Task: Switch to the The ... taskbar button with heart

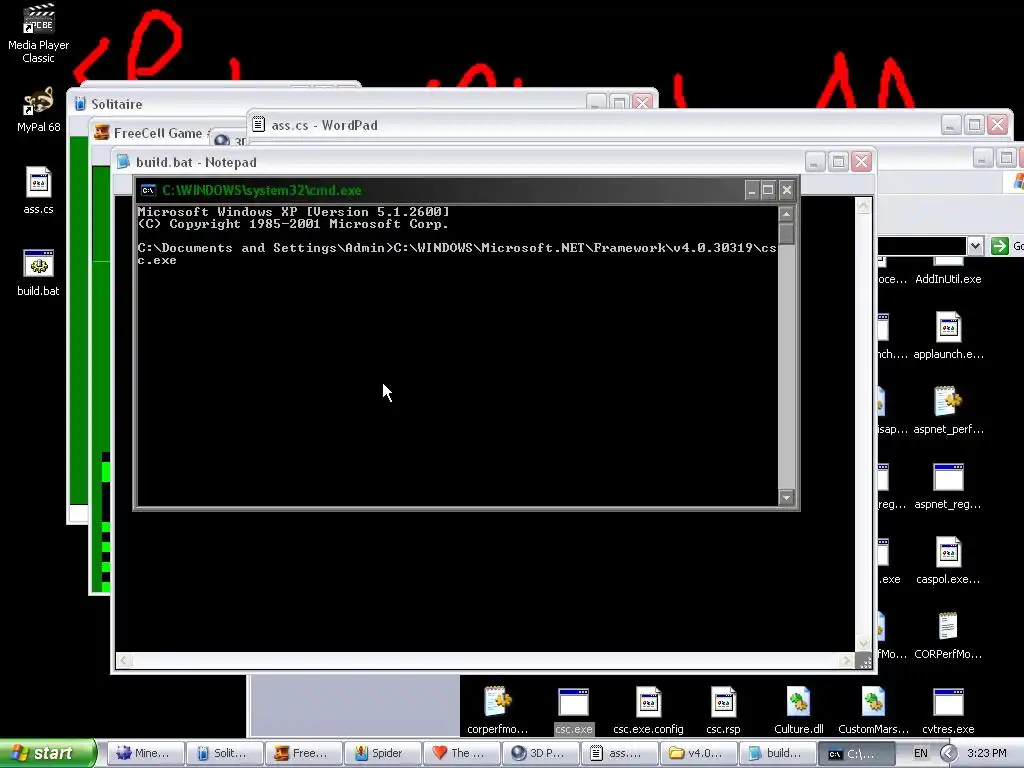Action: [461, 753]
